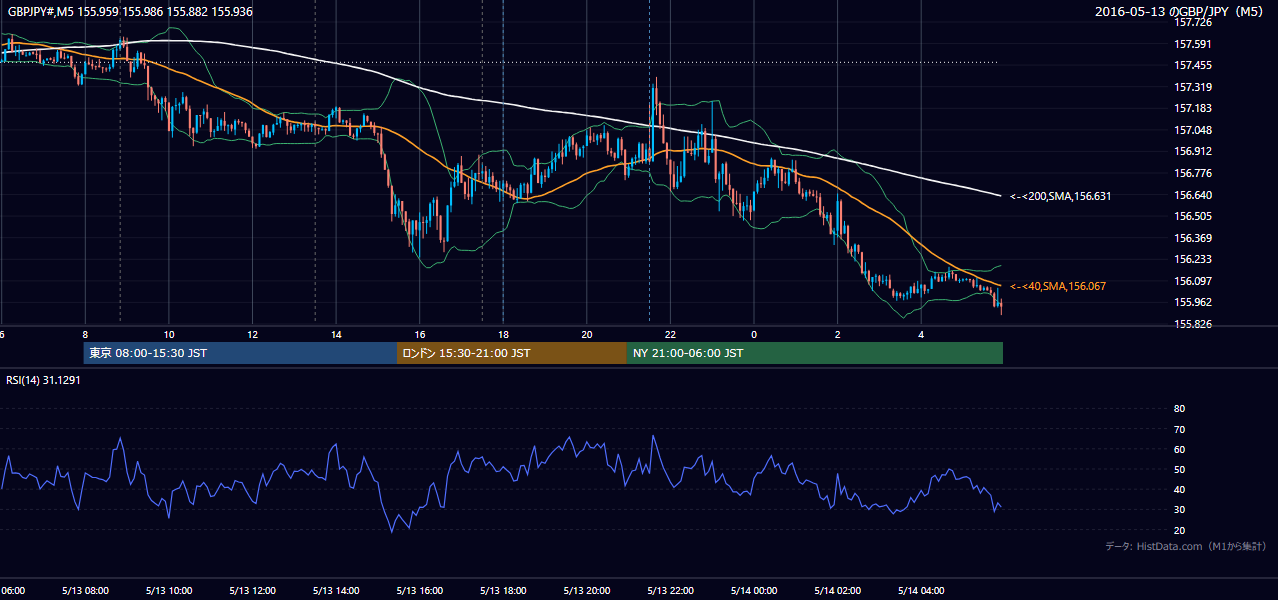This screenshot has width=1278, height=600.
Task: Click RSI scale value 20
Action: pos(1179,530)
